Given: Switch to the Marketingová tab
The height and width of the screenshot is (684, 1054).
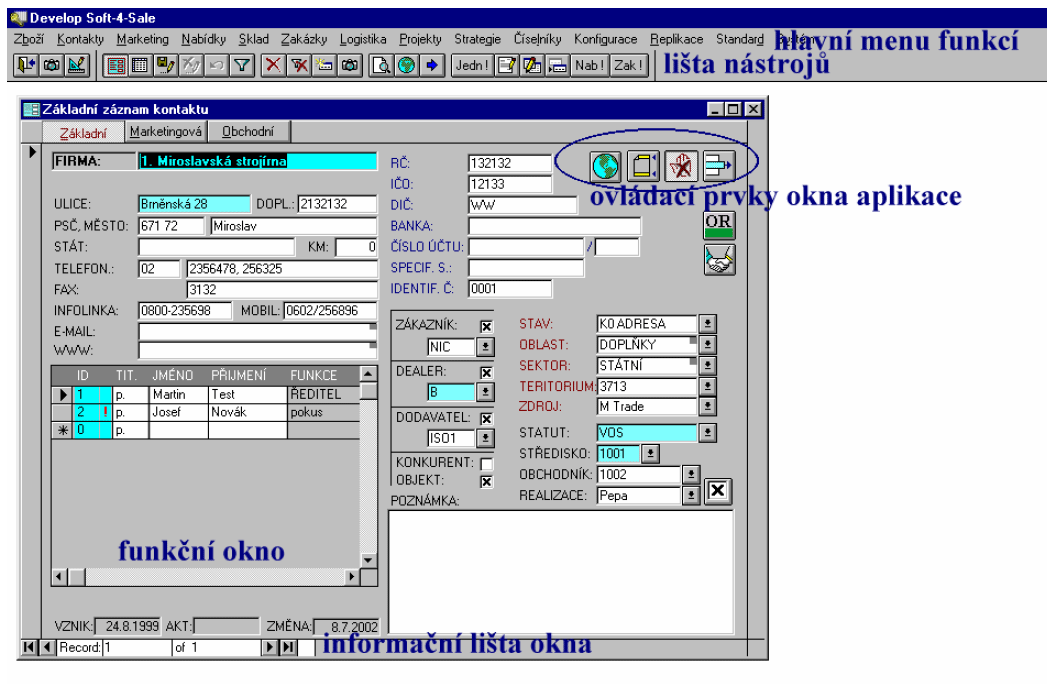Looking at the screenshot, I should [x=166, y=132].
